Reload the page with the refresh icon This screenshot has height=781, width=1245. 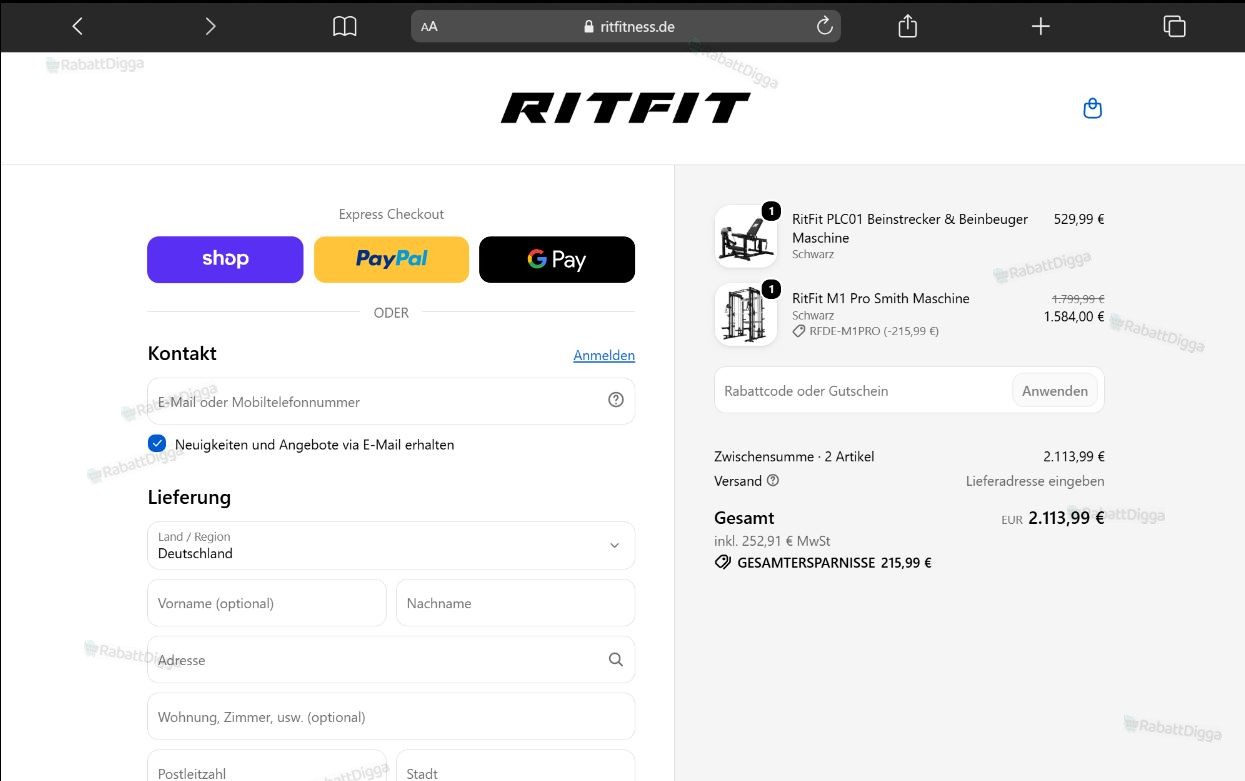(825, 26)
